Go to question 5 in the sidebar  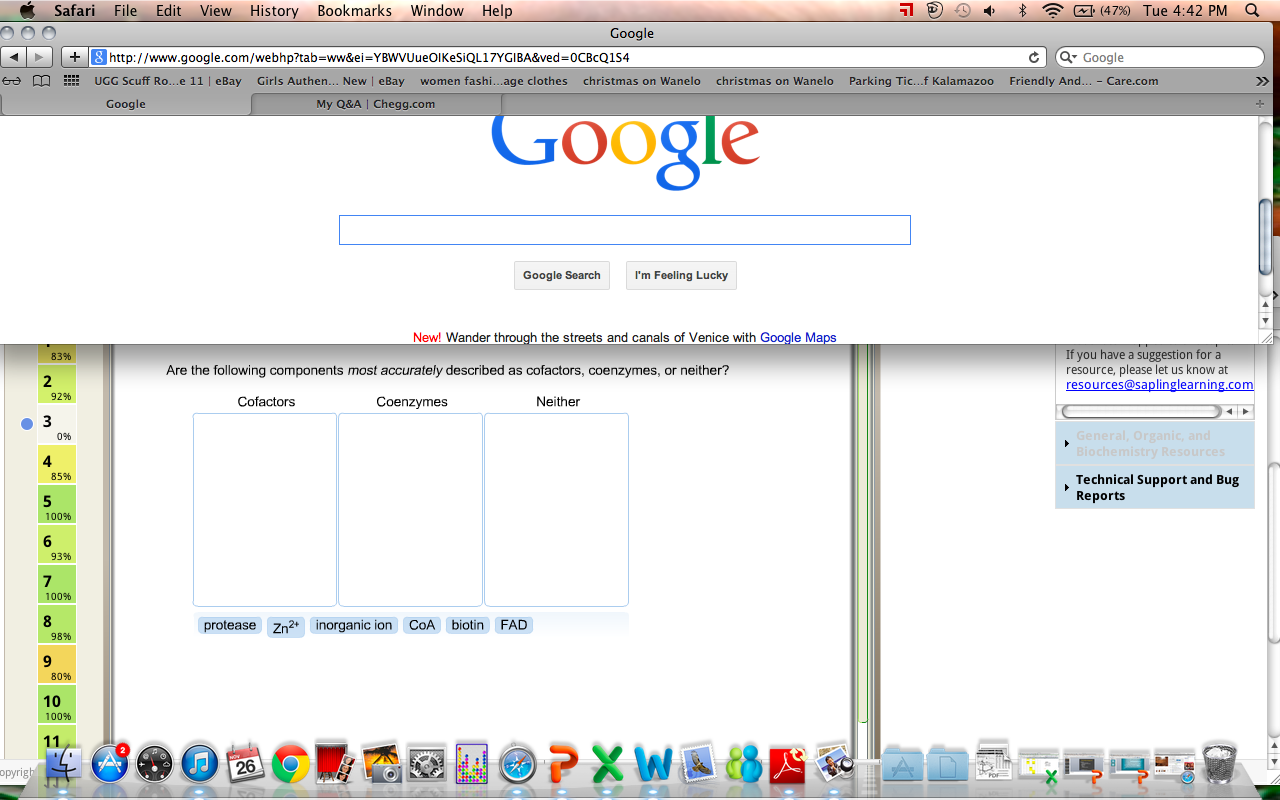pos(57,505)
